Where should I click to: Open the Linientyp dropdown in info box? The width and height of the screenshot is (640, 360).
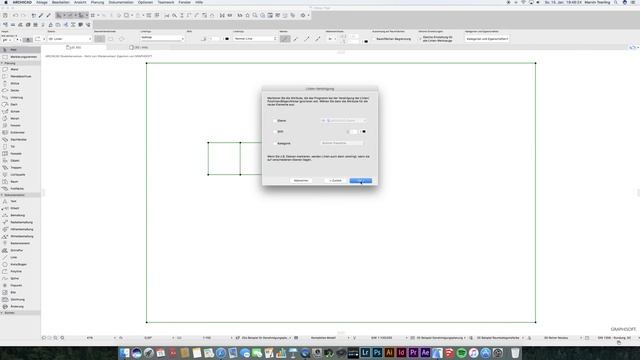tap(162, 38)
